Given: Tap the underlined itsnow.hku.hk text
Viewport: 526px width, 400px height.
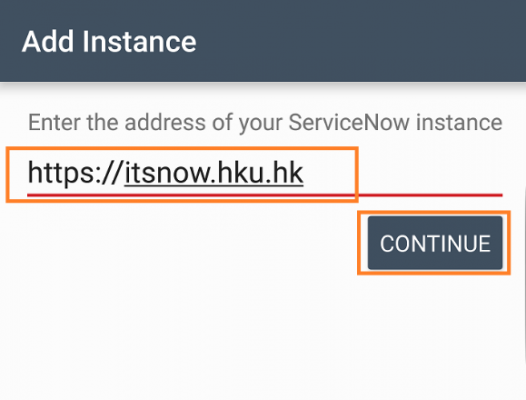Looking at the screenshot, I should pos(214,173).
